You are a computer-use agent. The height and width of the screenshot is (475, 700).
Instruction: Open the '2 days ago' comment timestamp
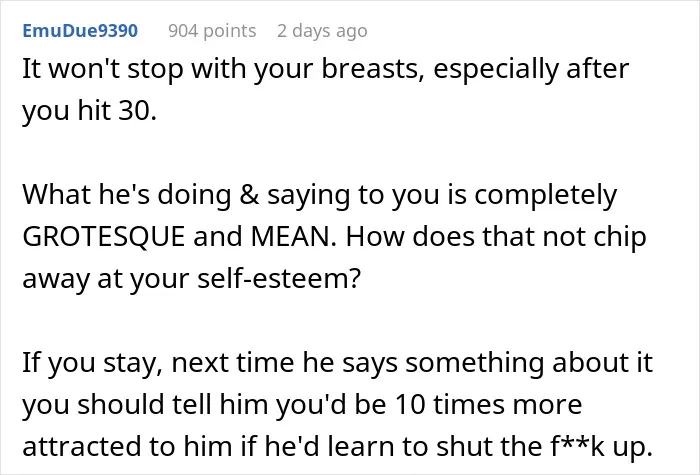pyautogui.click(x=322, y=31)
